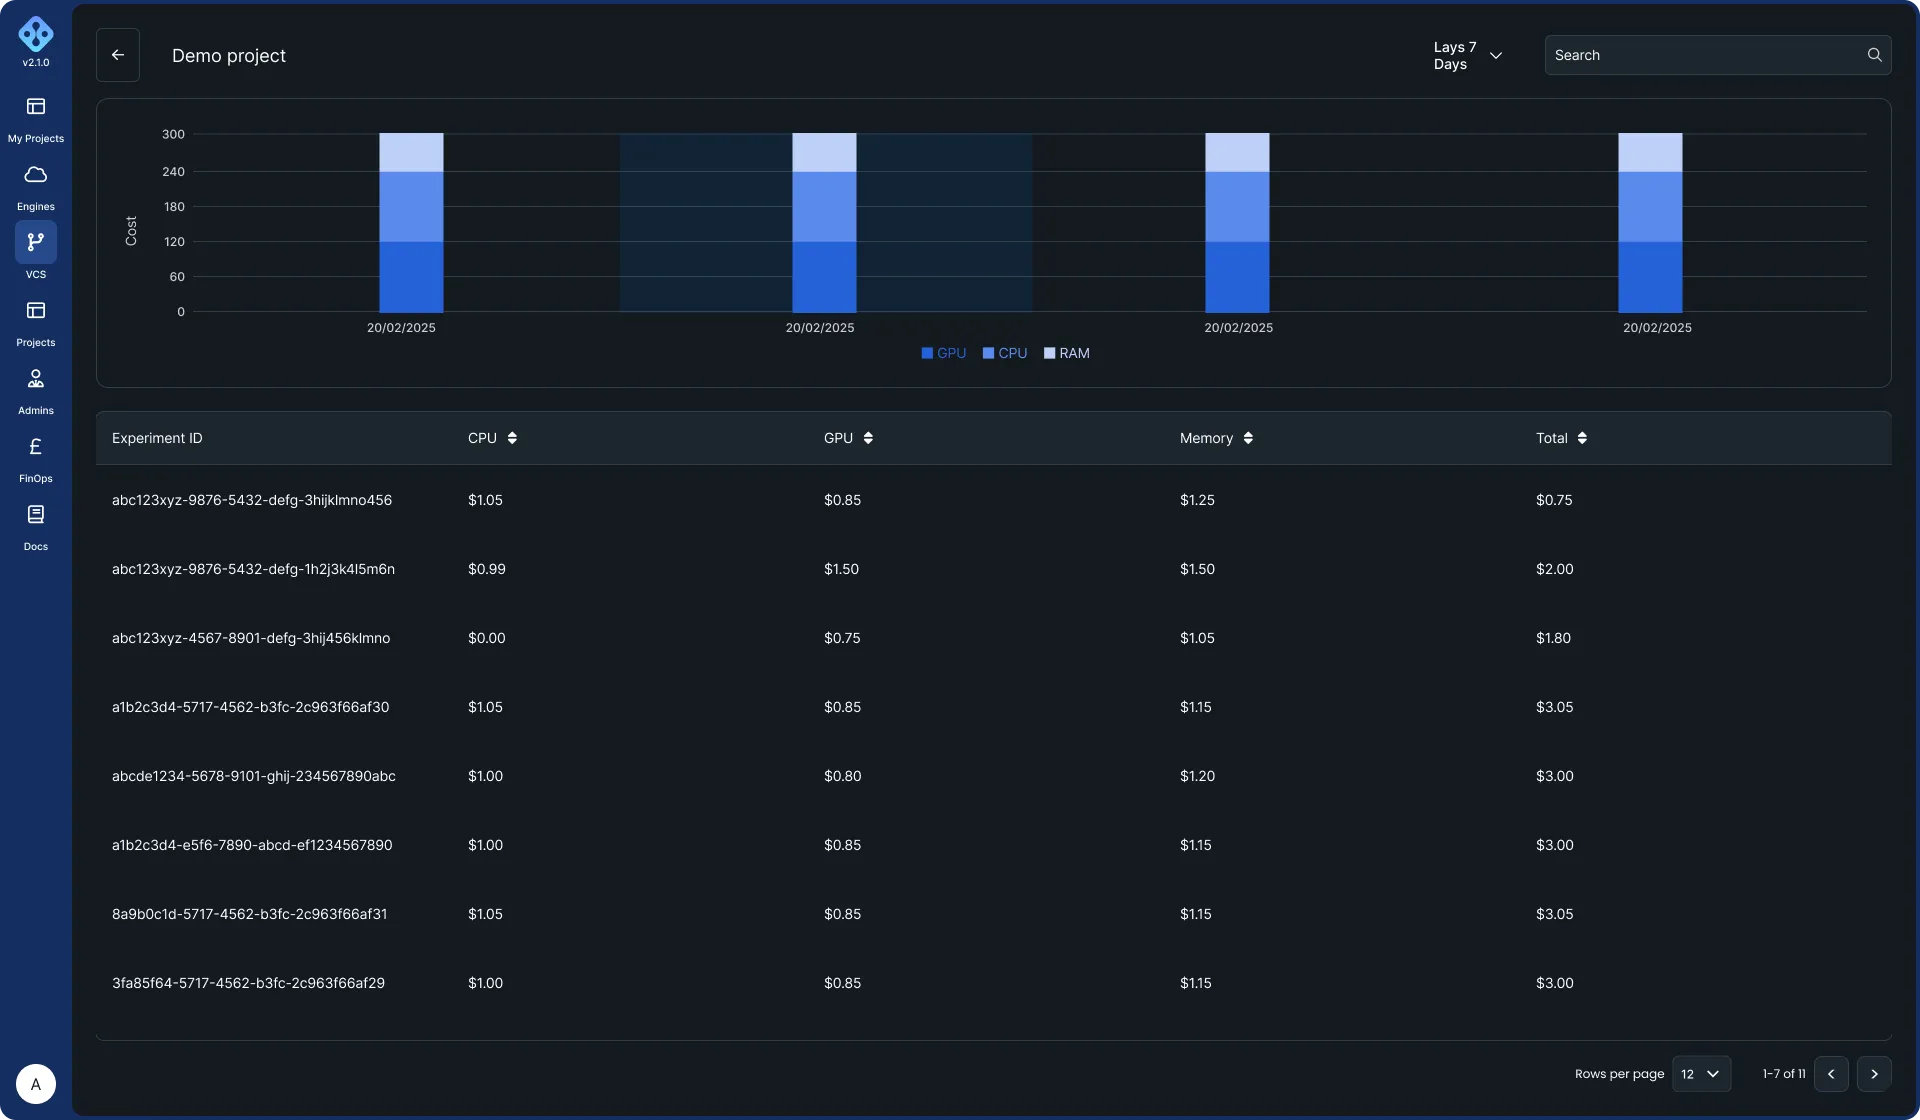This screenshot has height=1120, width=1920.
Task: Click the search magnifier icon
Action: pyautogui.click(x=1874, y=55)
